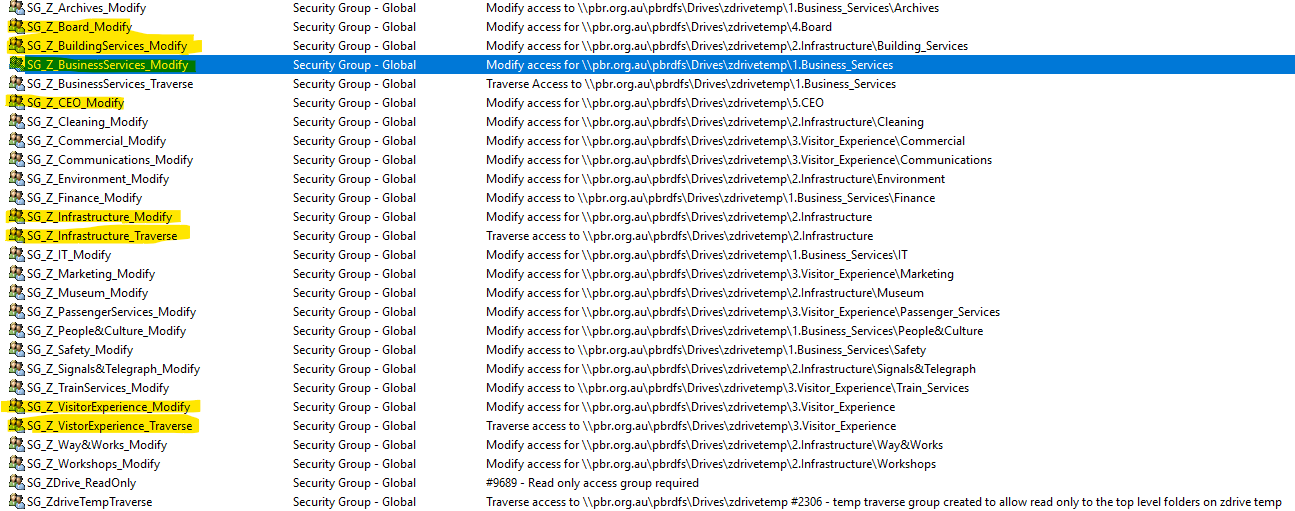1295x511 pixels.
Task: Click the SG_Z_Signals&Telegraph_Modify entry
Action: pyautogui.click(x=113, y=369)
